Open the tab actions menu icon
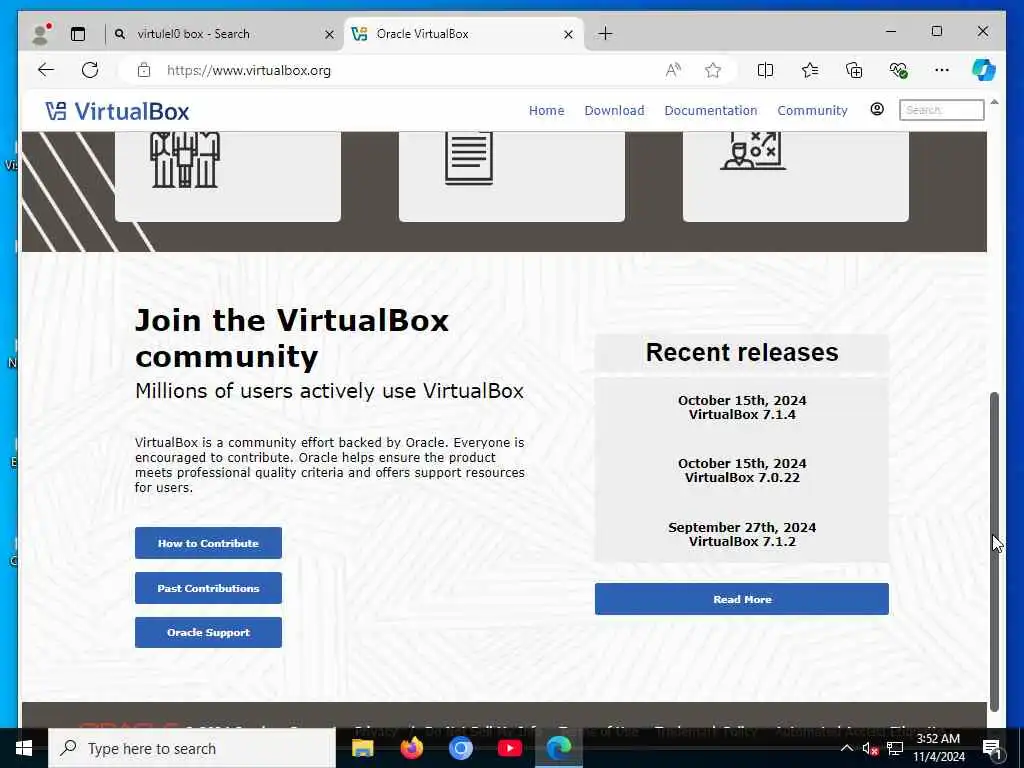1024x768 pixels. [78, 34]
